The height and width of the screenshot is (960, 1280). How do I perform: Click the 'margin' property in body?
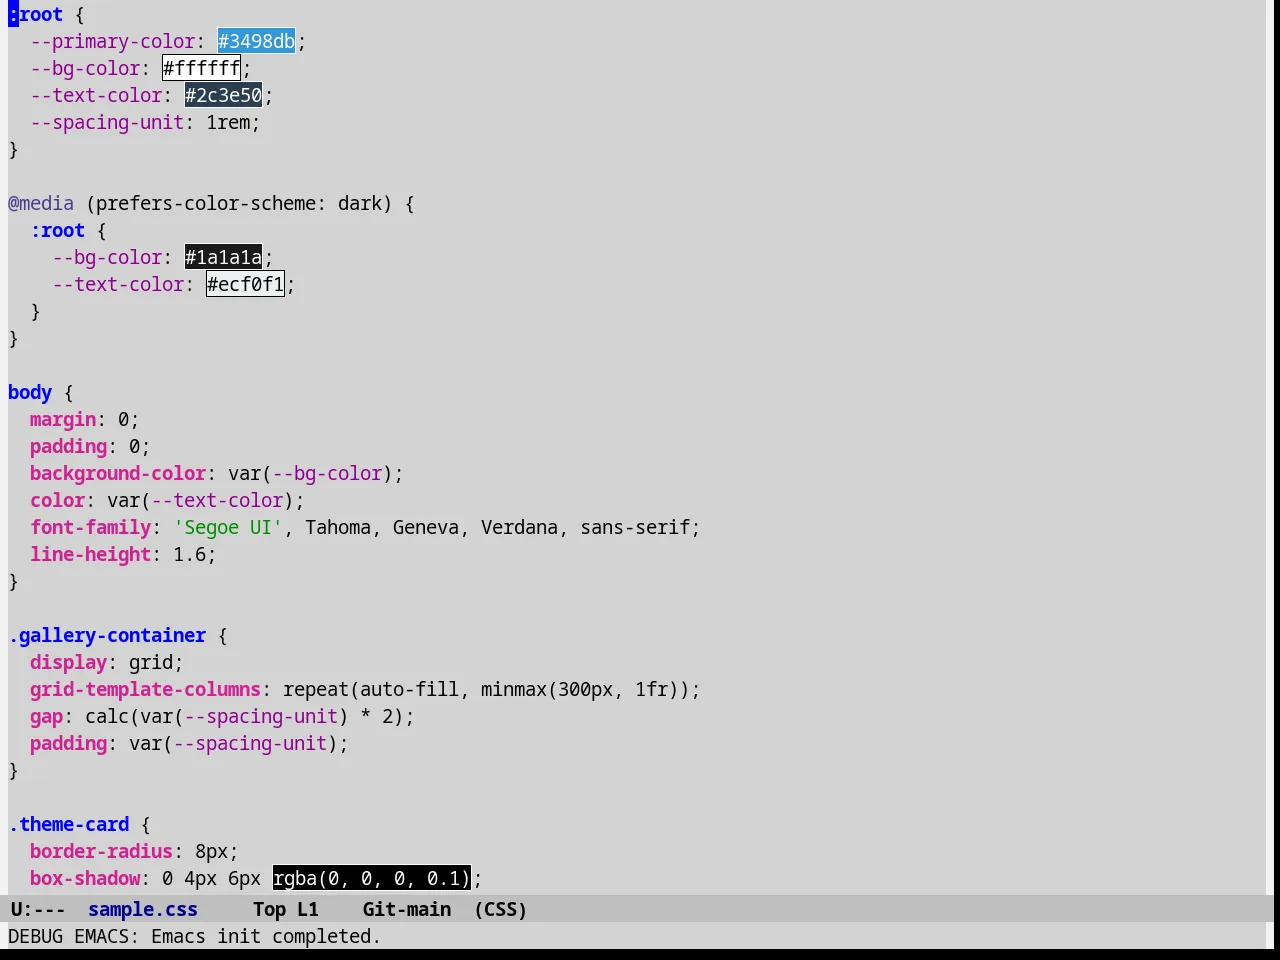(63, 419)
